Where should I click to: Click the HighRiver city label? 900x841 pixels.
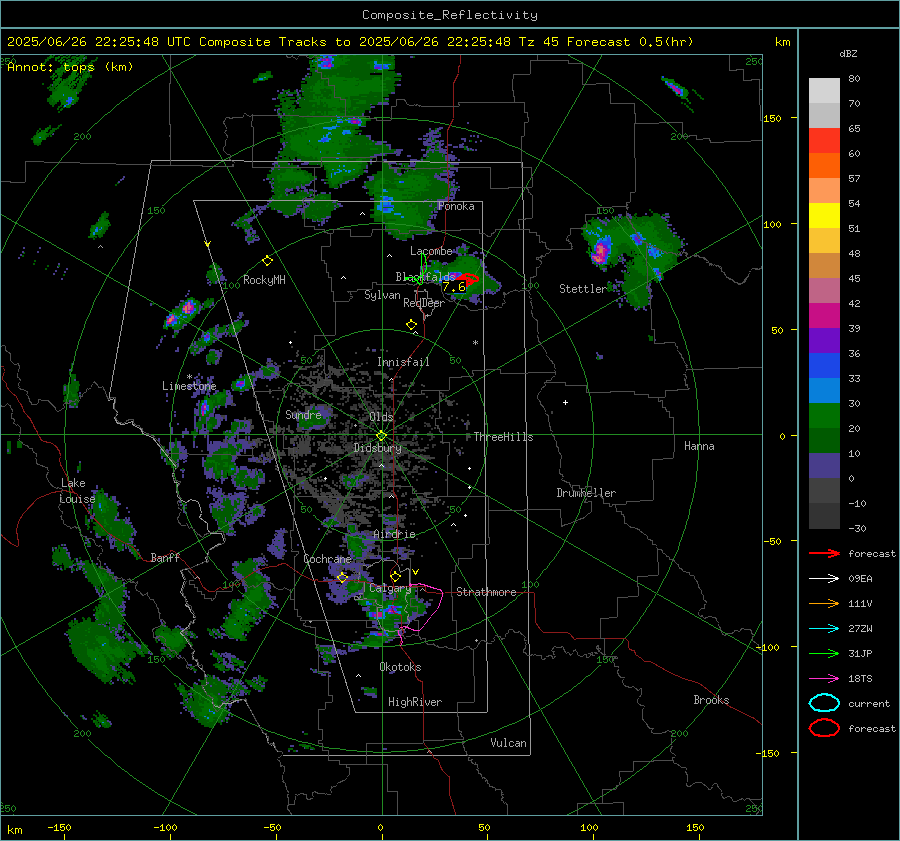pyautogui.click(x=415, y=702)
